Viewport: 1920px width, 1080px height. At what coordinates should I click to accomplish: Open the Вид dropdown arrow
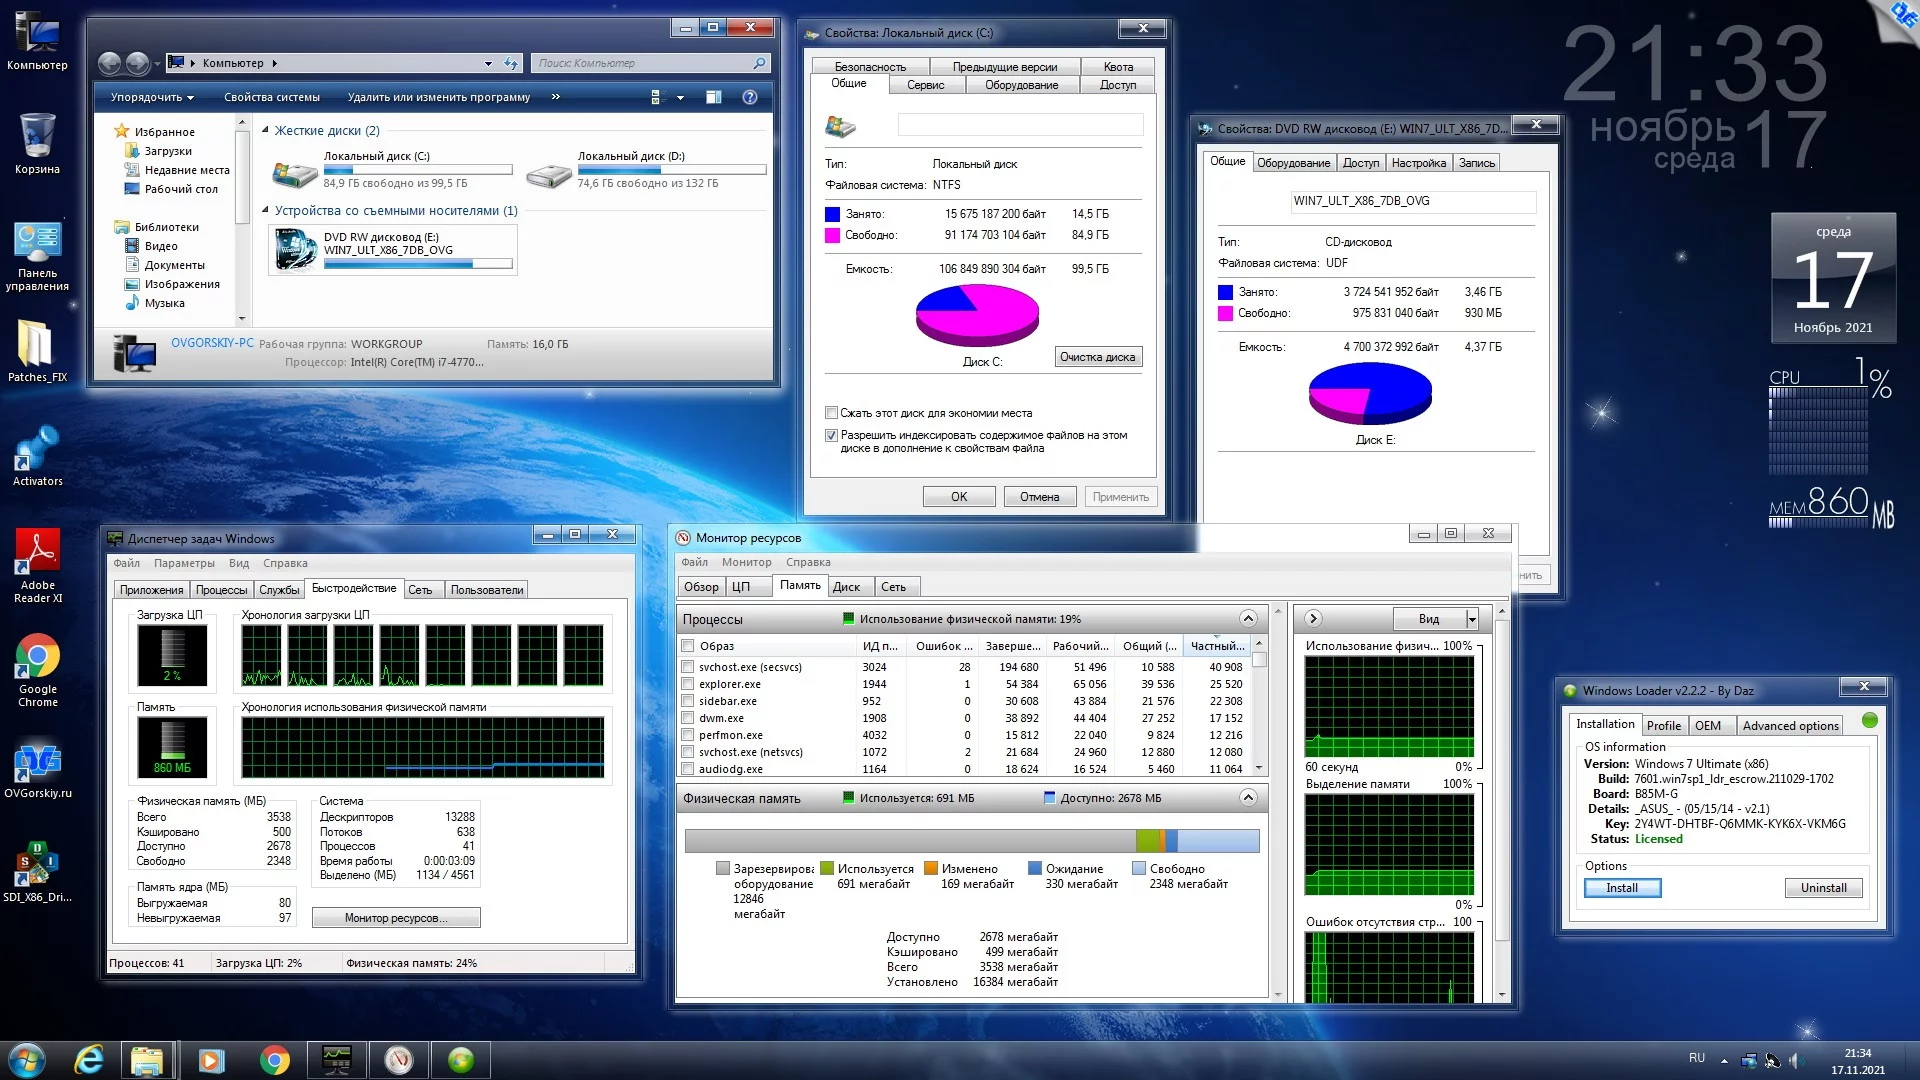[1472, 619]
